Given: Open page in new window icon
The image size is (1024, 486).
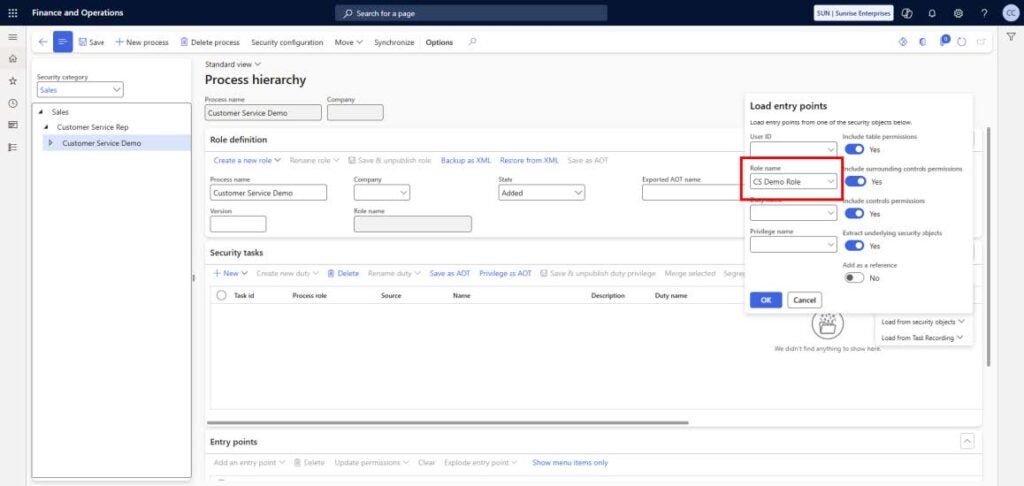Looking at the screenshot, I should (980, 42).
